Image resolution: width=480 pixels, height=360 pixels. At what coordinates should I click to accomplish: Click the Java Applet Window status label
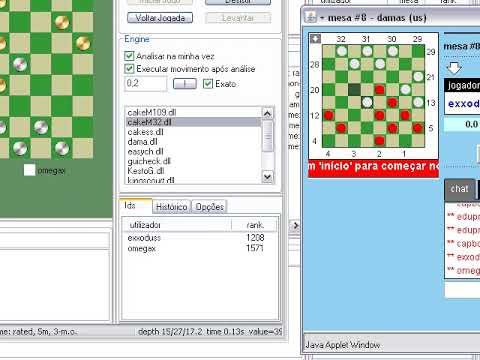point(343,345)
